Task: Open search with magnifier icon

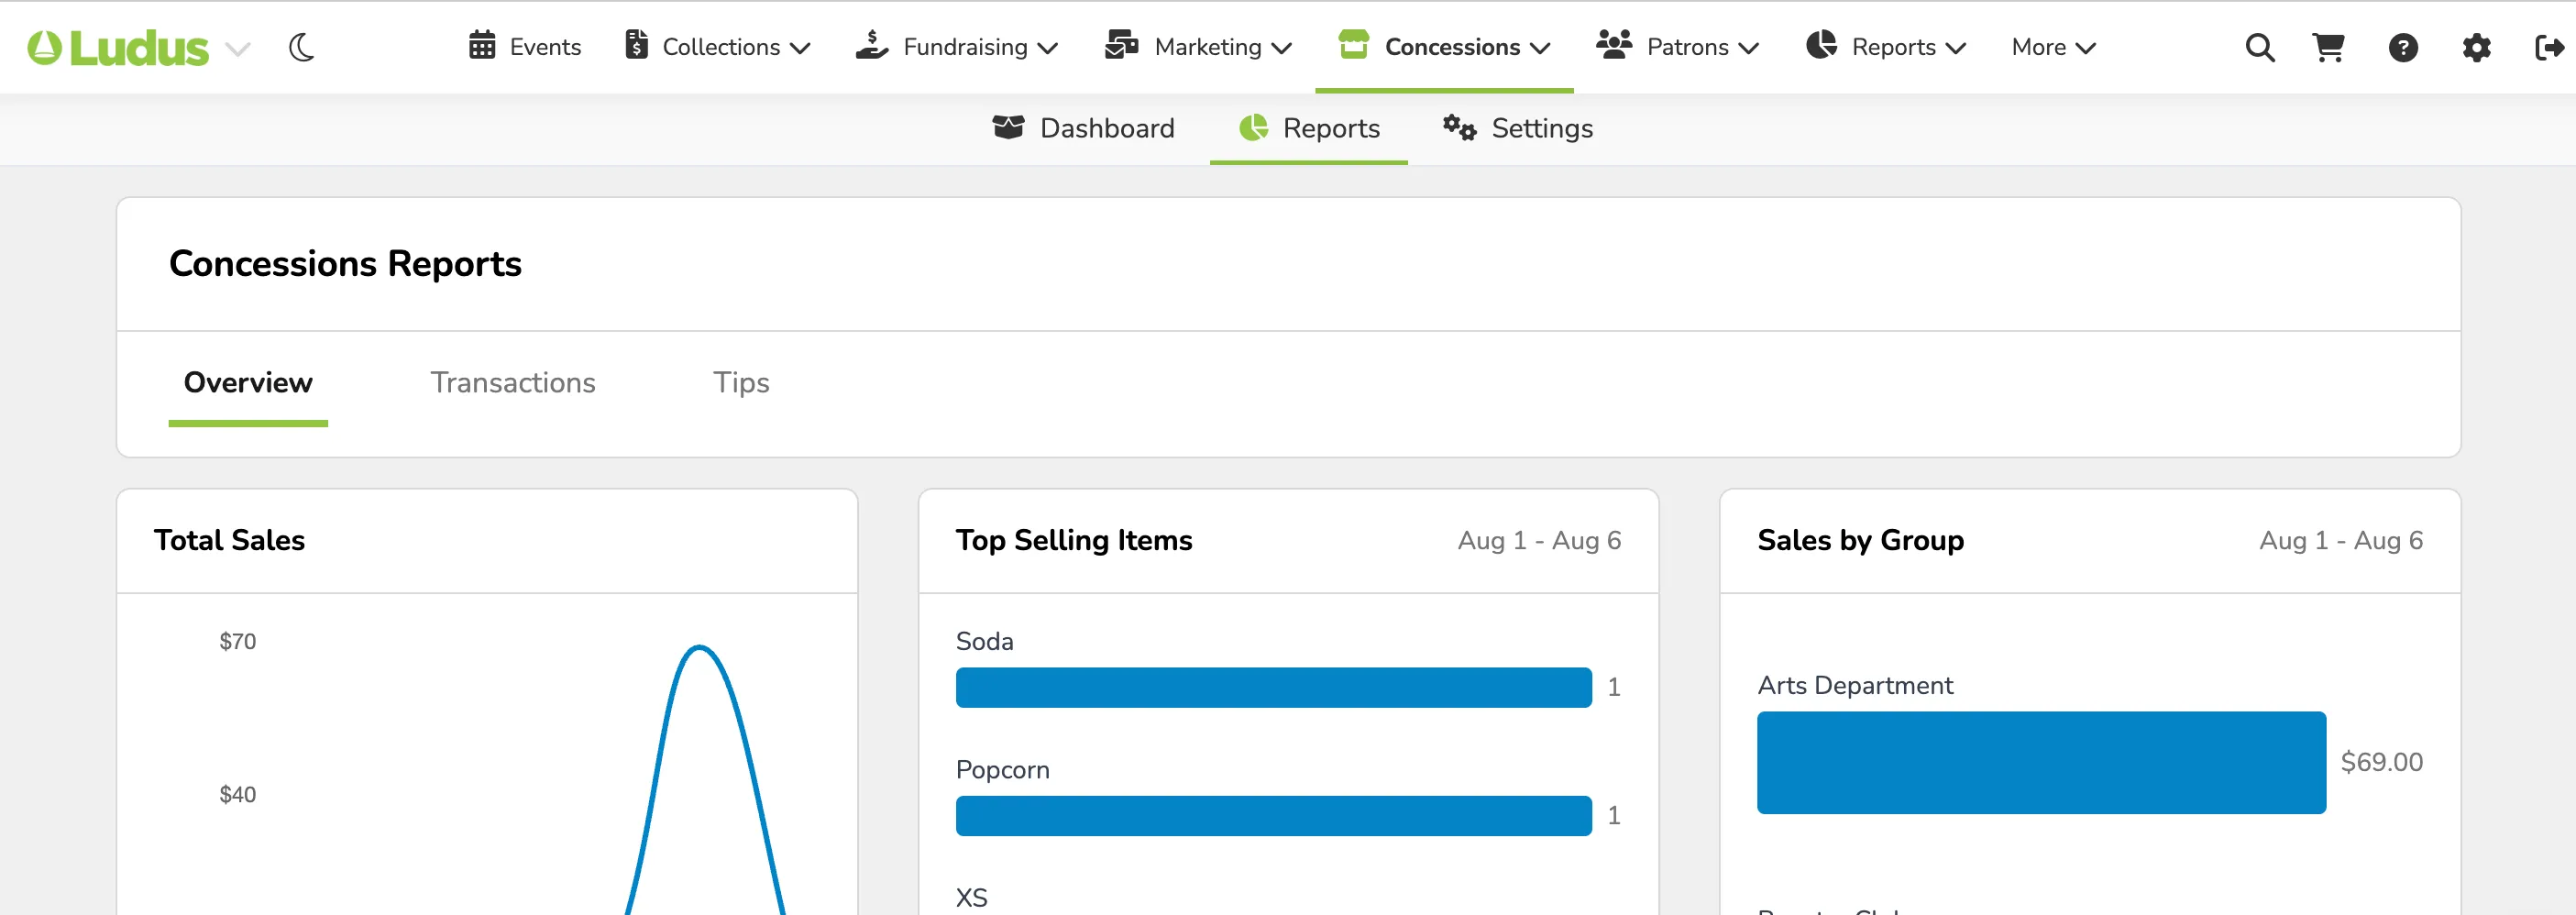Action: point(2260,47)
